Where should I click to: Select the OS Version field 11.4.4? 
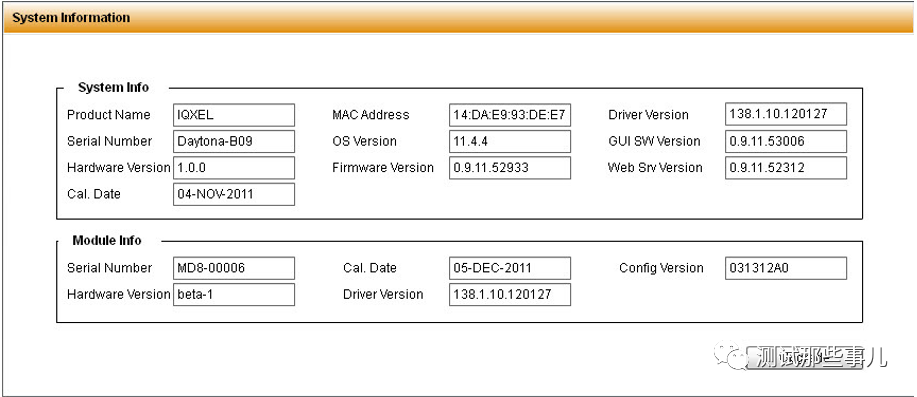click(510, 141)
